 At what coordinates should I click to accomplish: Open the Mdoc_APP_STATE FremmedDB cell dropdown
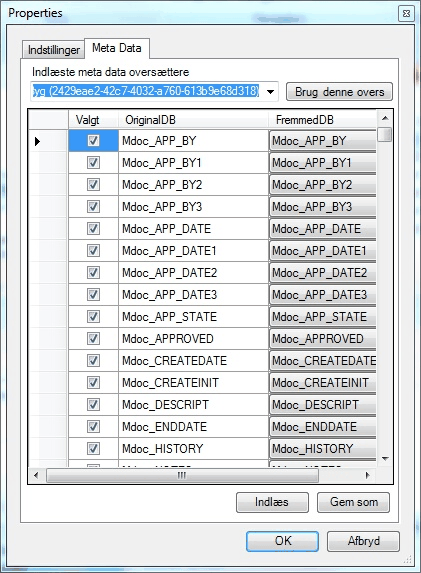tap(323, 317)
